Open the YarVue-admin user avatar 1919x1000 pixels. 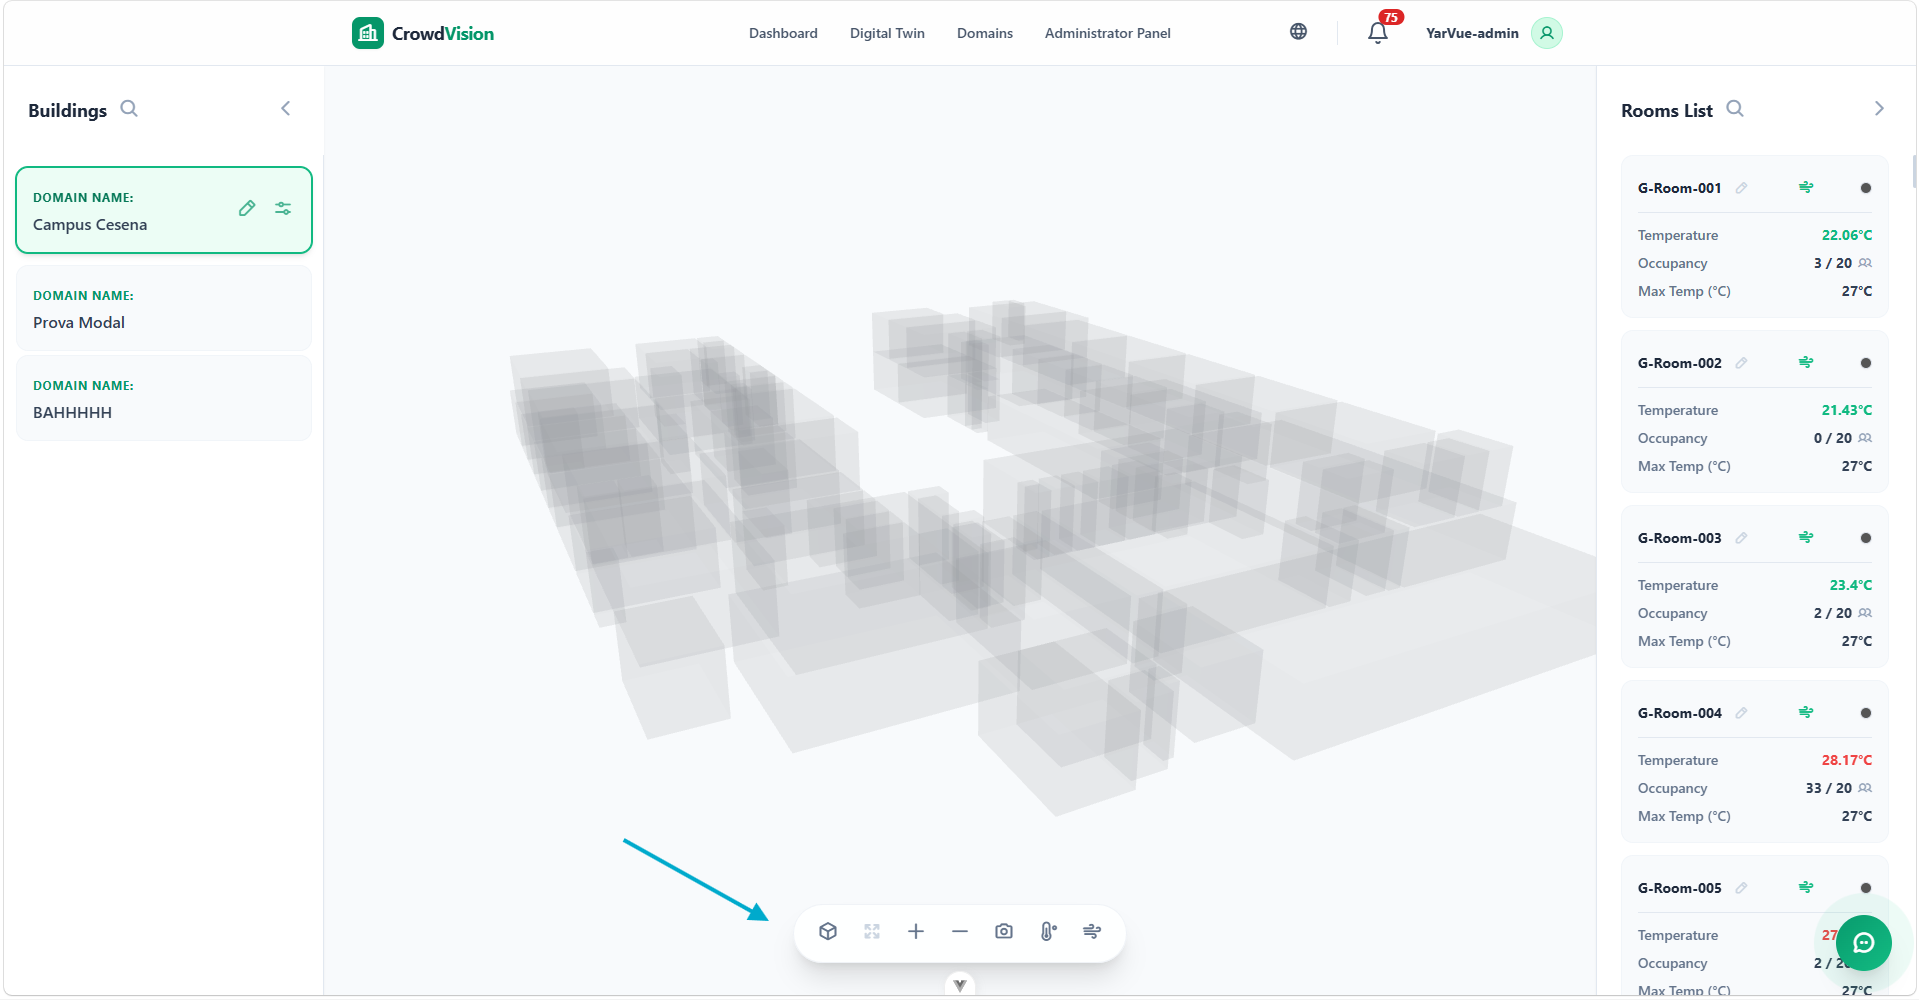tap(1547, 33)
